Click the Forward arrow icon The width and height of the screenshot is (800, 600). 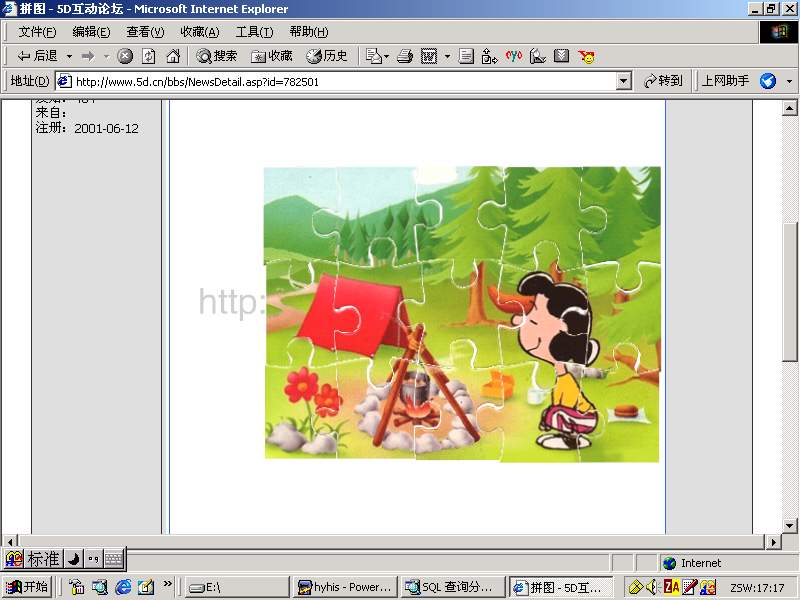point(88,56)
